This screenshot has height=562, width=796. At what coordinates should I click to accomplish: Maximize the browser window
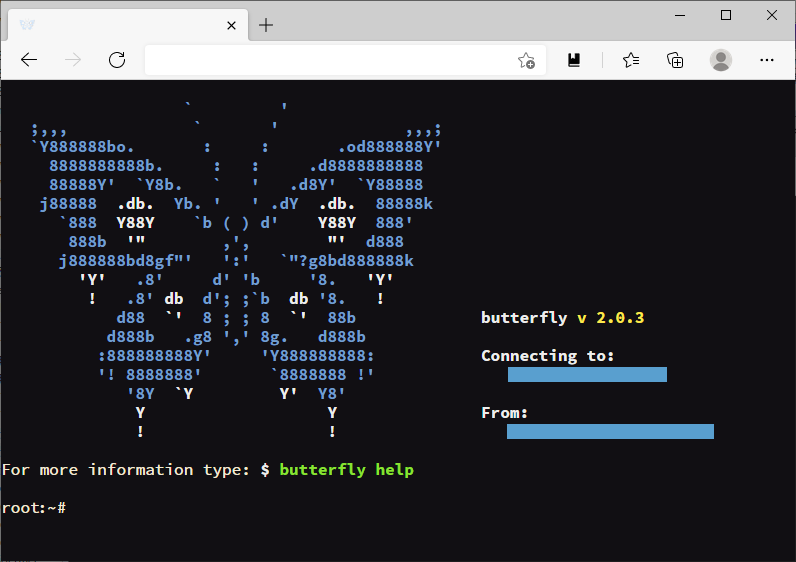click(x=726, y=15)
